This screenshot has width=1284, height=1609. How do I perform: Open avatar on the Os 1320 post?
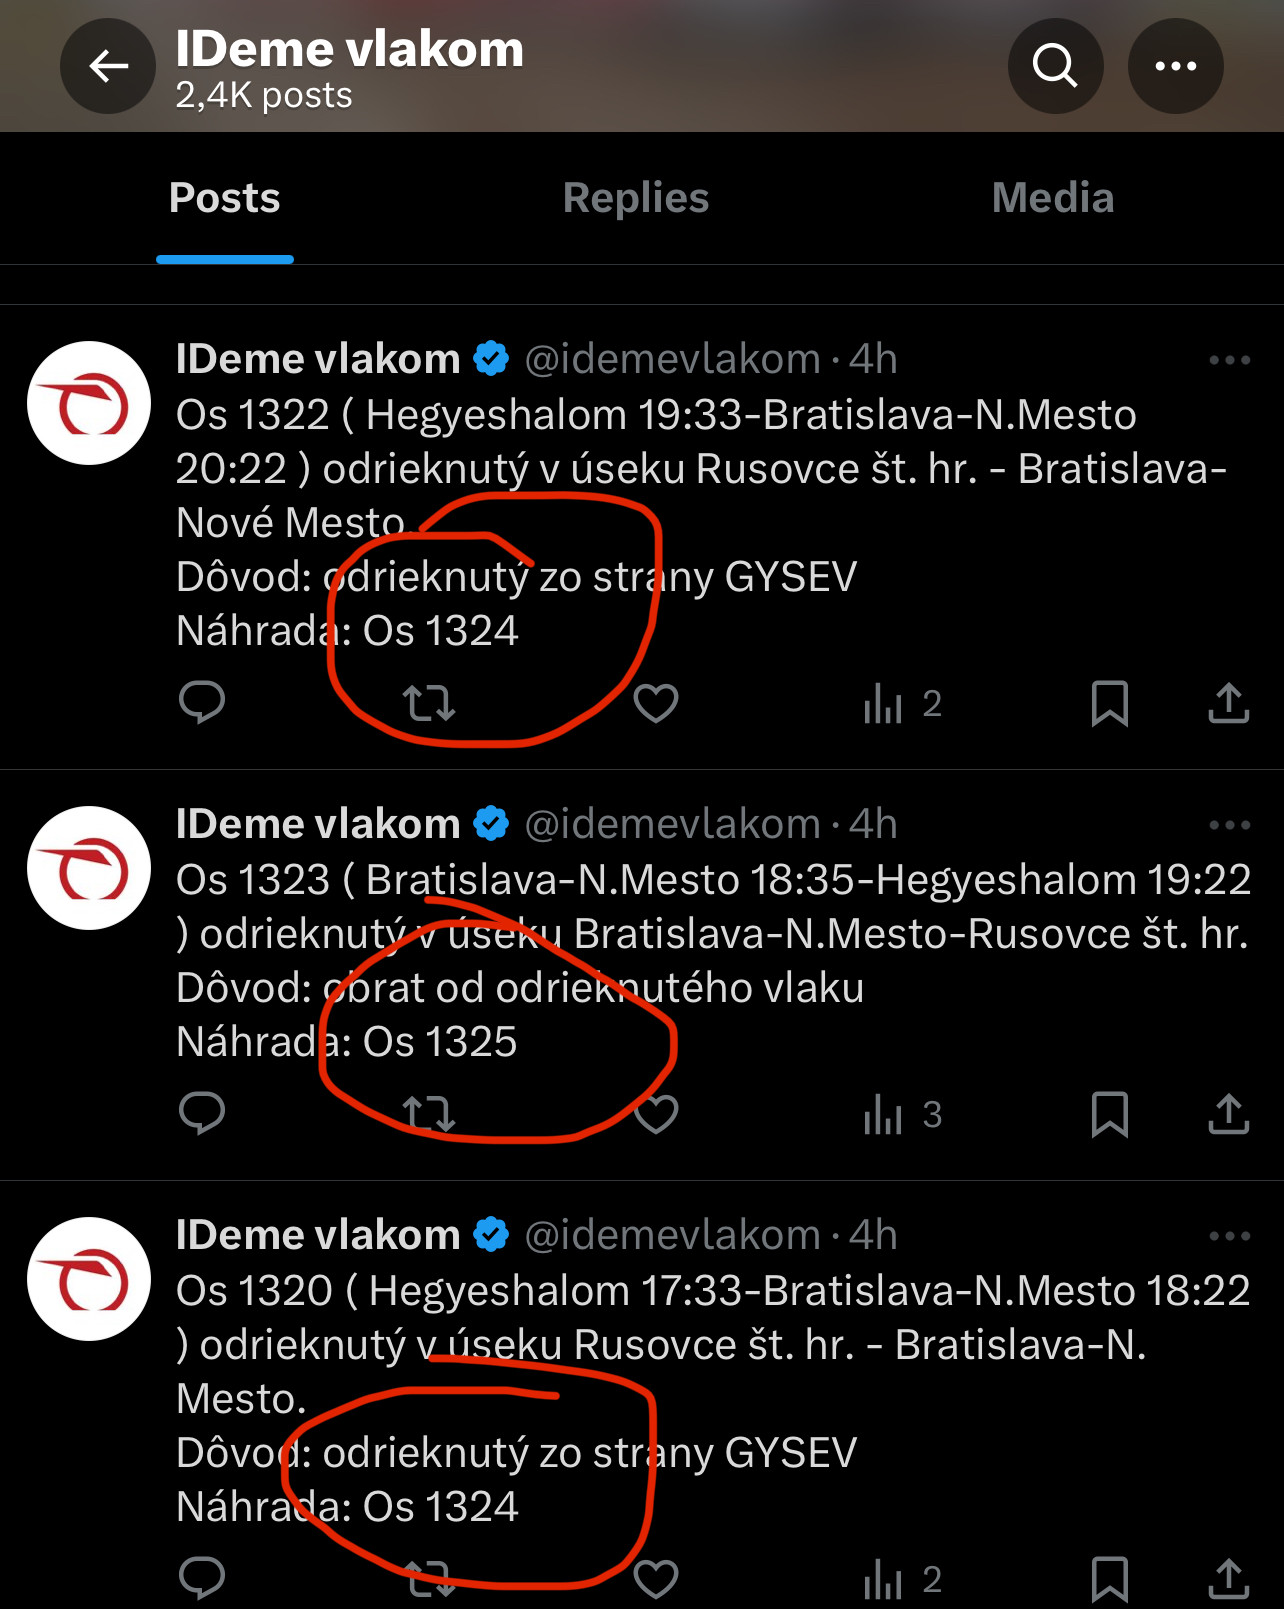89,1279
